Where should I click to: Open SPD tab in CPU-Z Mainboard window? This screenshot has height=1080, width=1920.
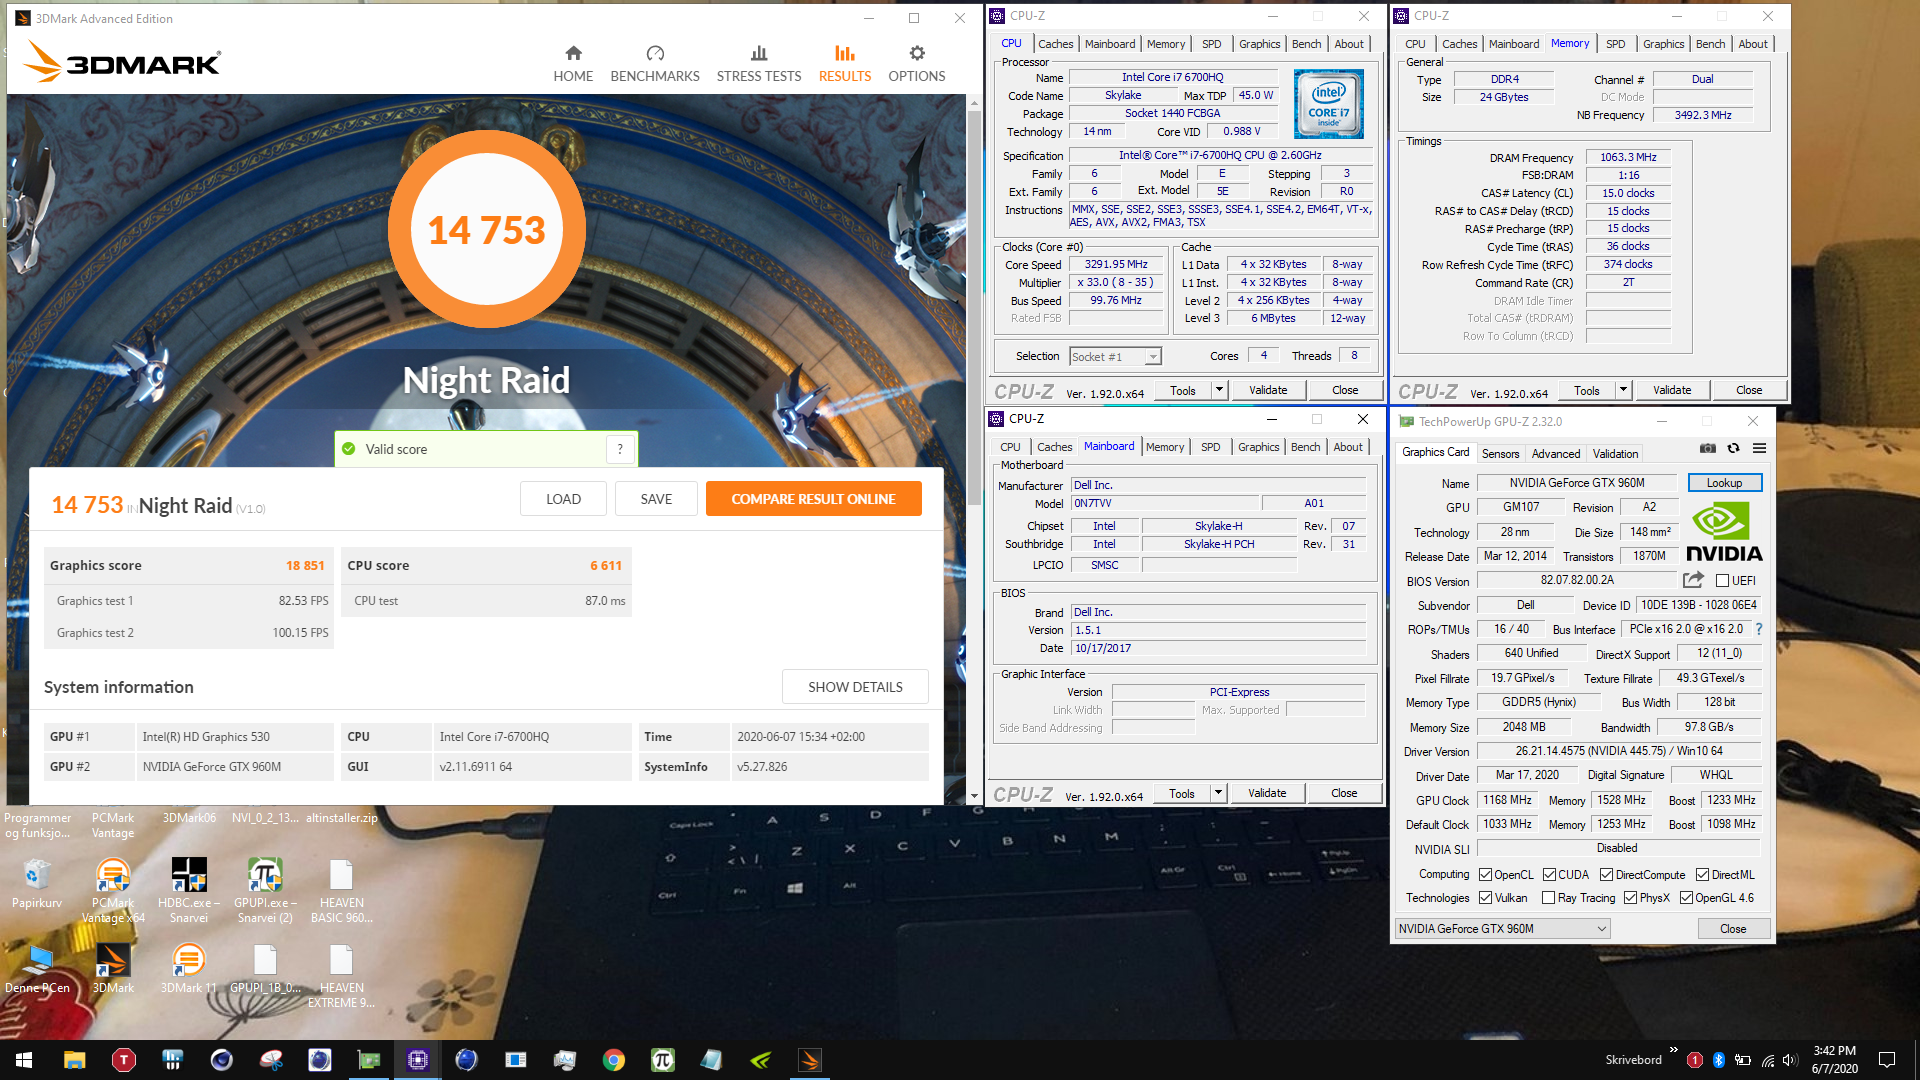point(1210,447)
